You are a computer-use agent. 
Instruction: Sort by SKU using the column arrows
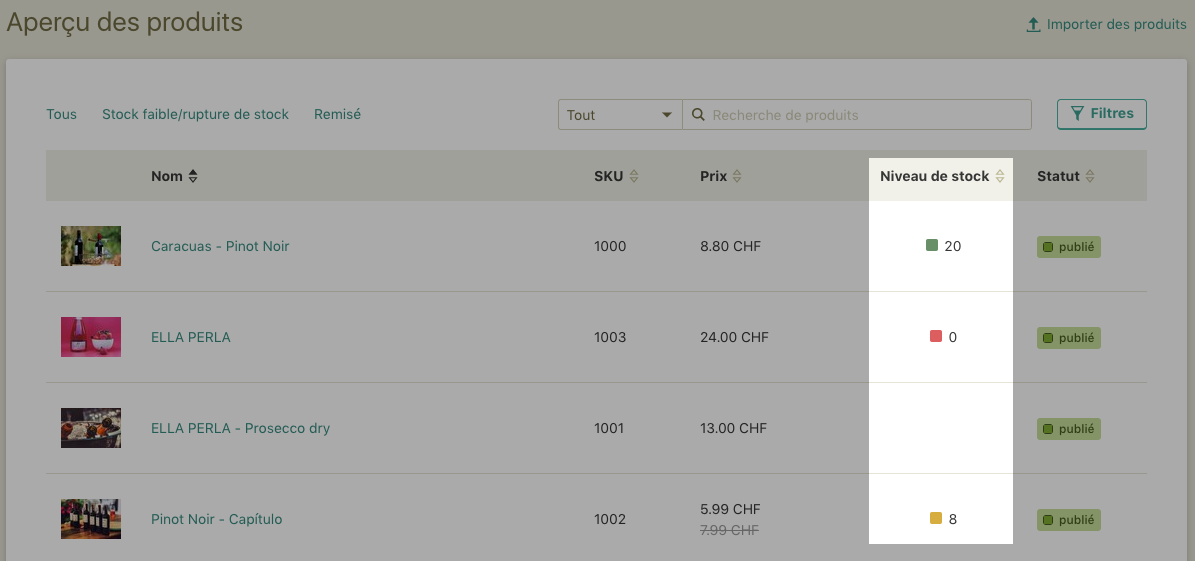[633, 176]
